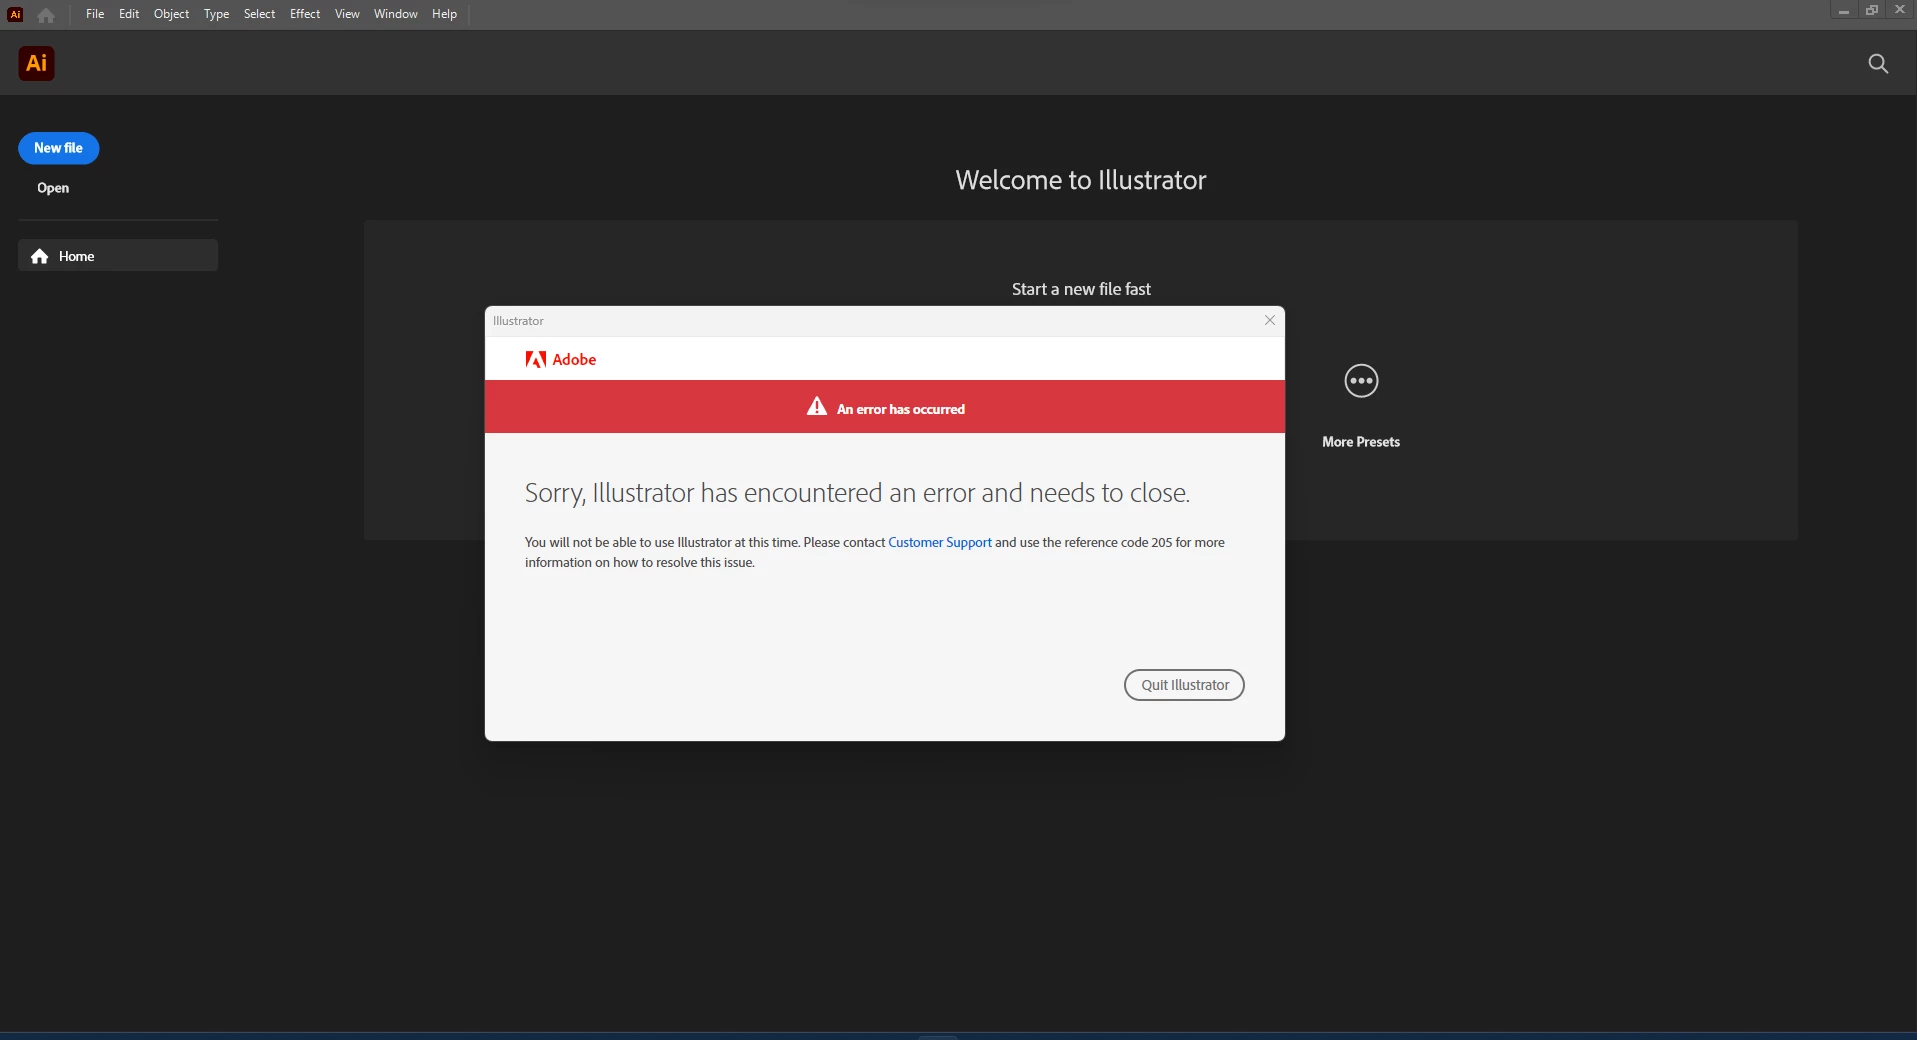The width and height of the screenshot is (1917, 1040).
Task: Click the warning triangle in the error banner
Action: pyautogui.click(x=817, y=406)
